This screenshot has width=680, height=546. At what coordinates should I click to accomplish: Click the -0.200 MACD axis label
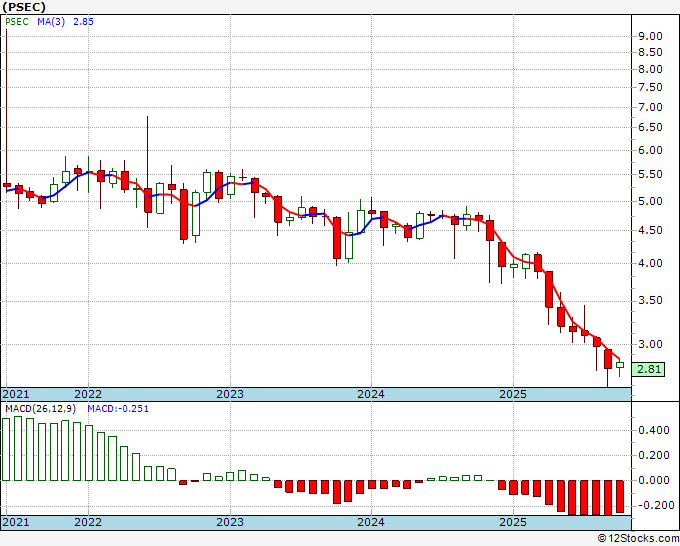coord(654,506)
